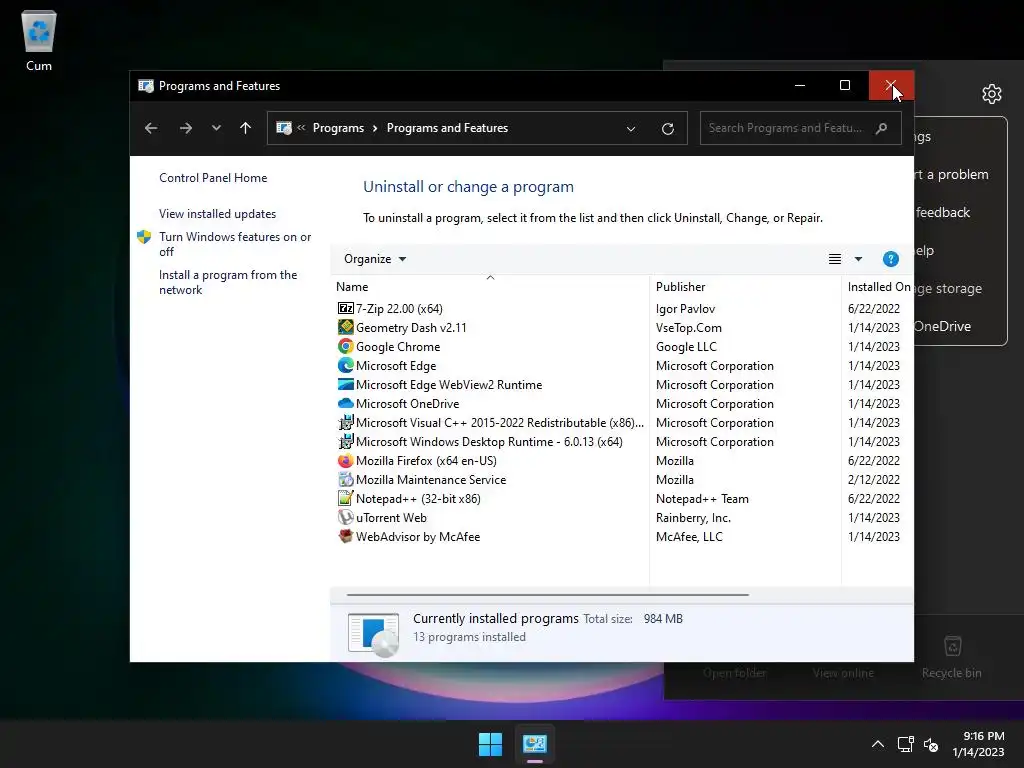Sort by the Publisher column header
Image resolution: width=1024 pixels, height=768 pixels.
pos(745,287)
